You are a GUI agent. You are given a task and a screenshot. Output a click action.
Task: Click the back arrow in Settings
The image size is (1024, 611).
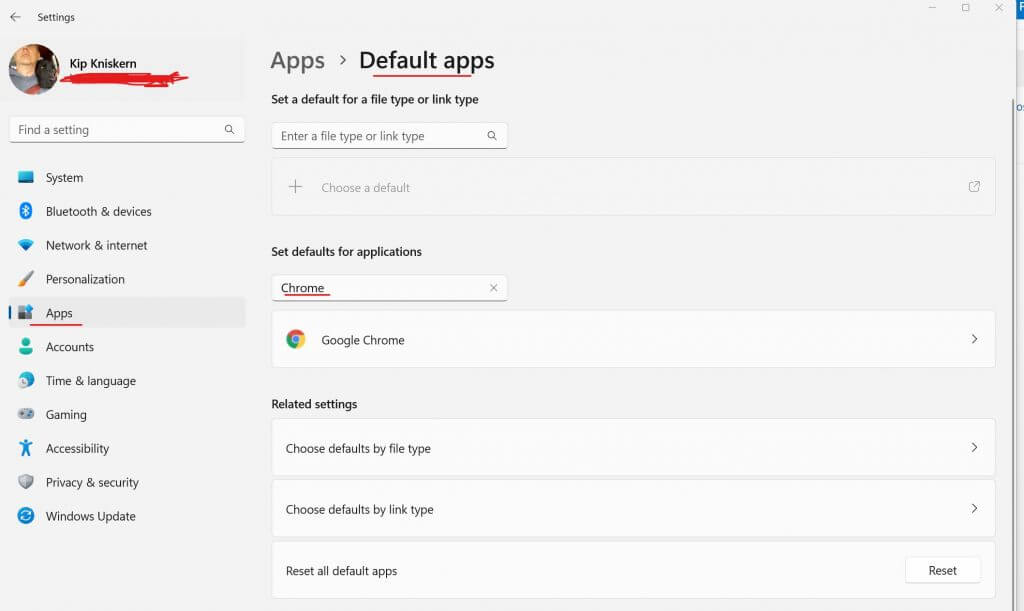tap(15, 17)
